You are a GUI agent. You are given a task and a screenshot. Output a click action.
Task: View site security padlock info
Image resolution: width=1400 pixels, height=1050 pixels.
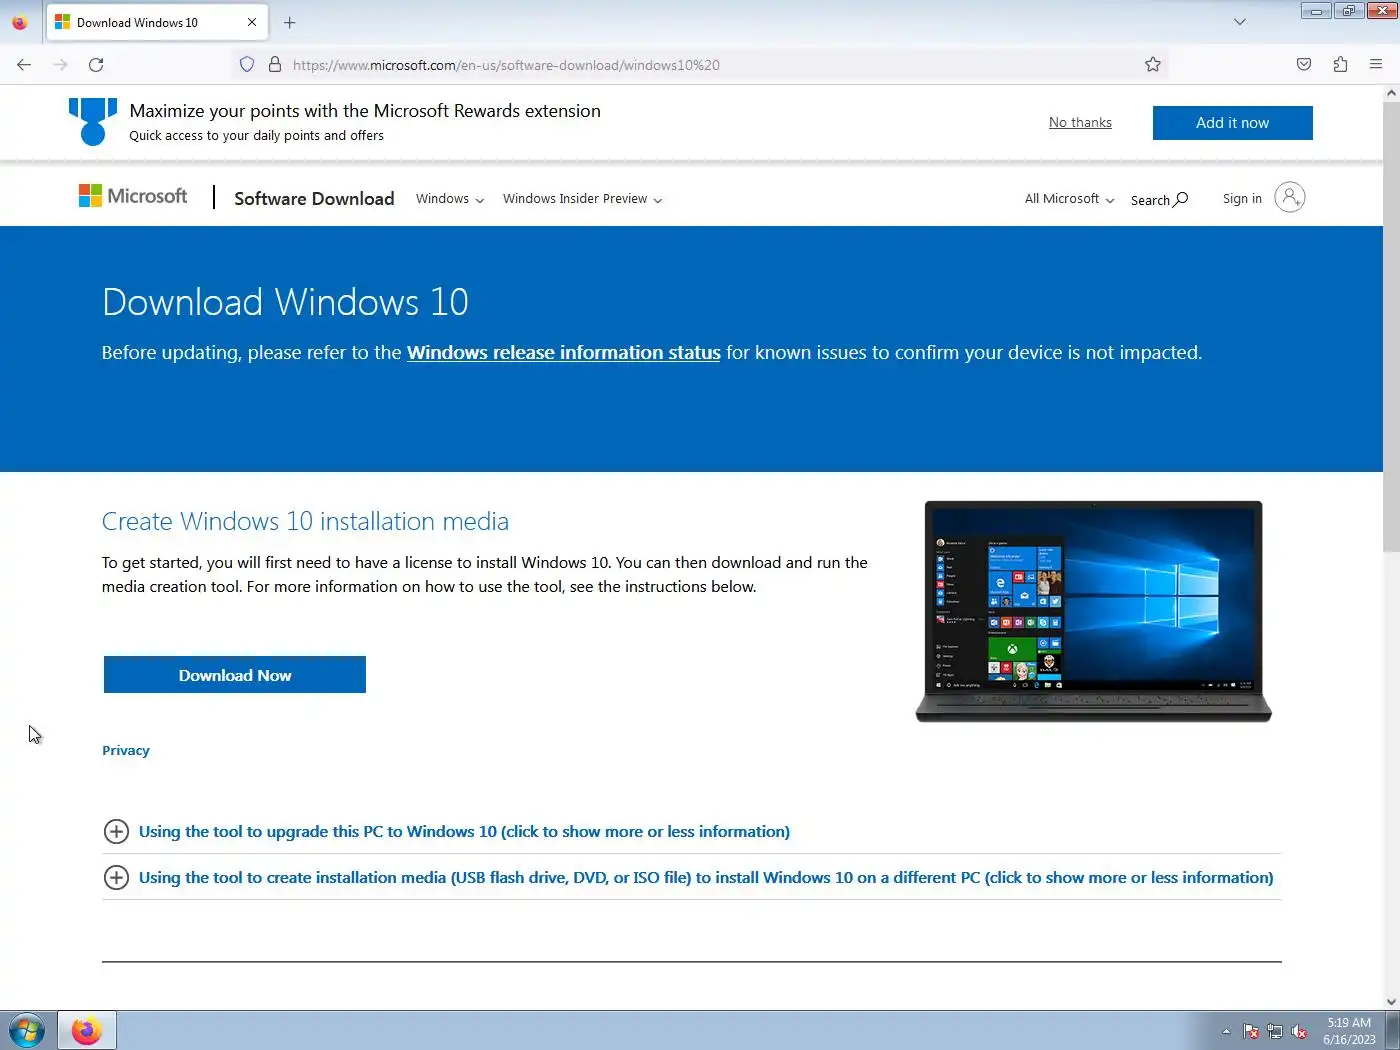pos(275,64)
